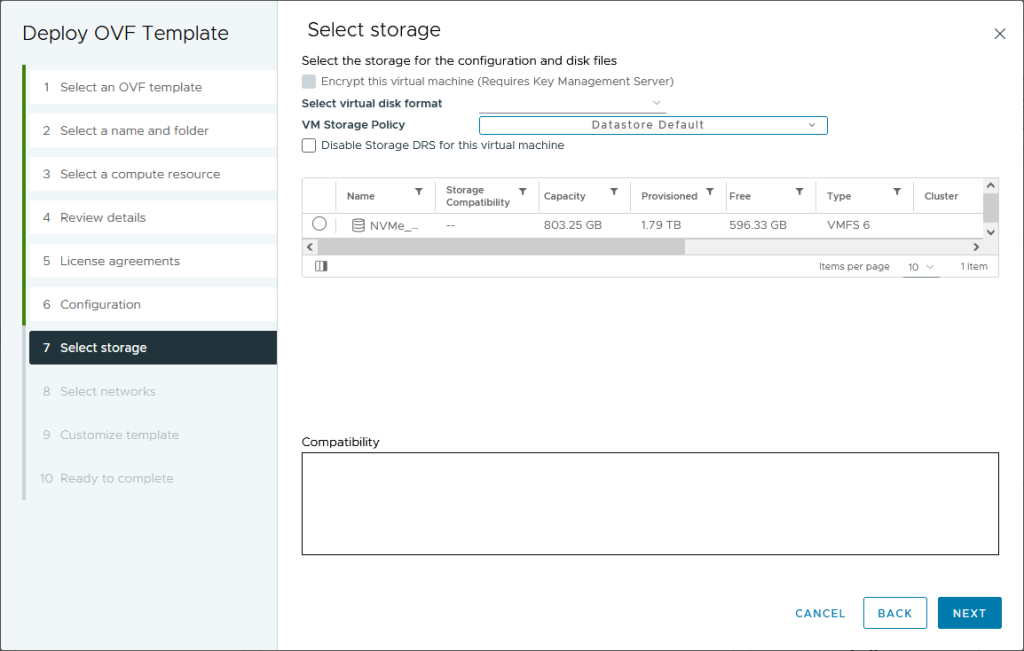Click the table's right scroll arrow

pyautogui.click(x=976, y=247)
